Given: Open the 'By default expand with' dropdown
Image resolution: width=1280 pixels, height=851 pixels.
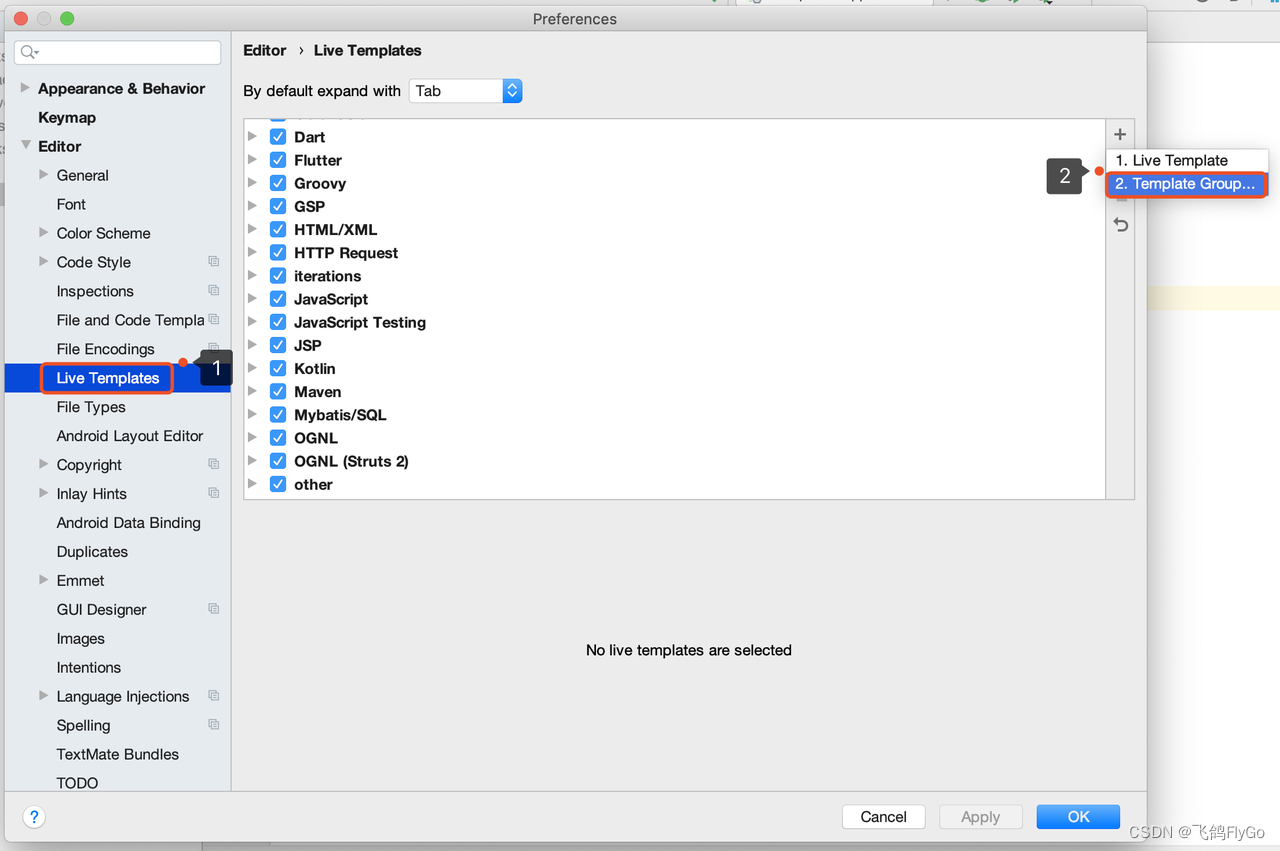Looking at the screenshot, I should [x=465, y=91].
